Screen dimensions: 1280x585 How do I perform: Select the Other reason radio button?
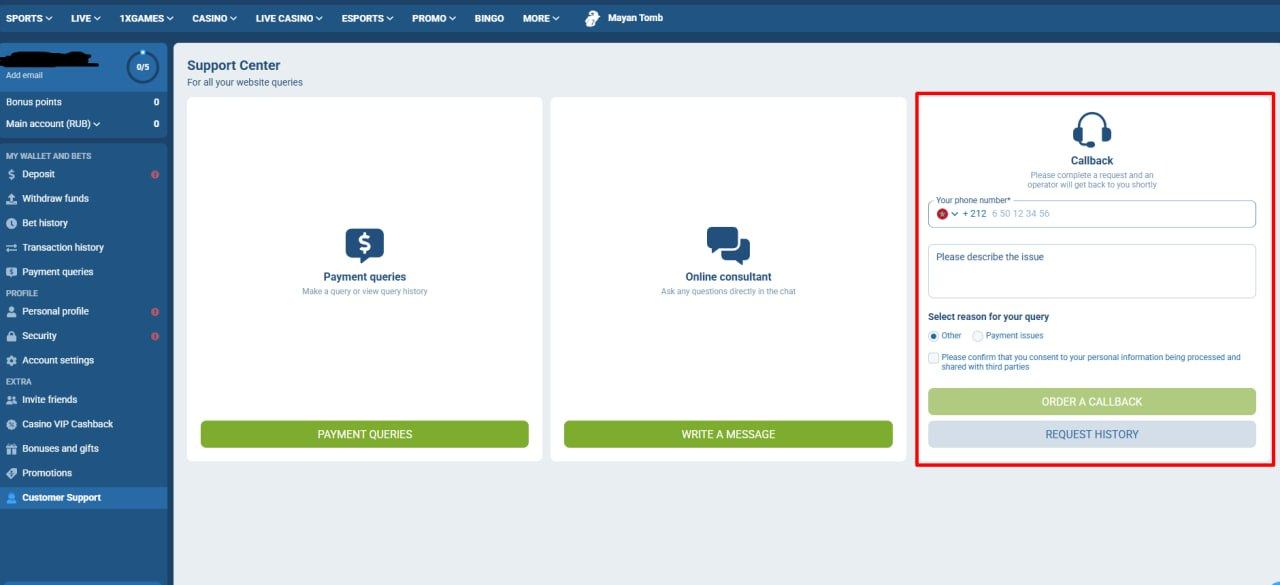tap(934, 336)
